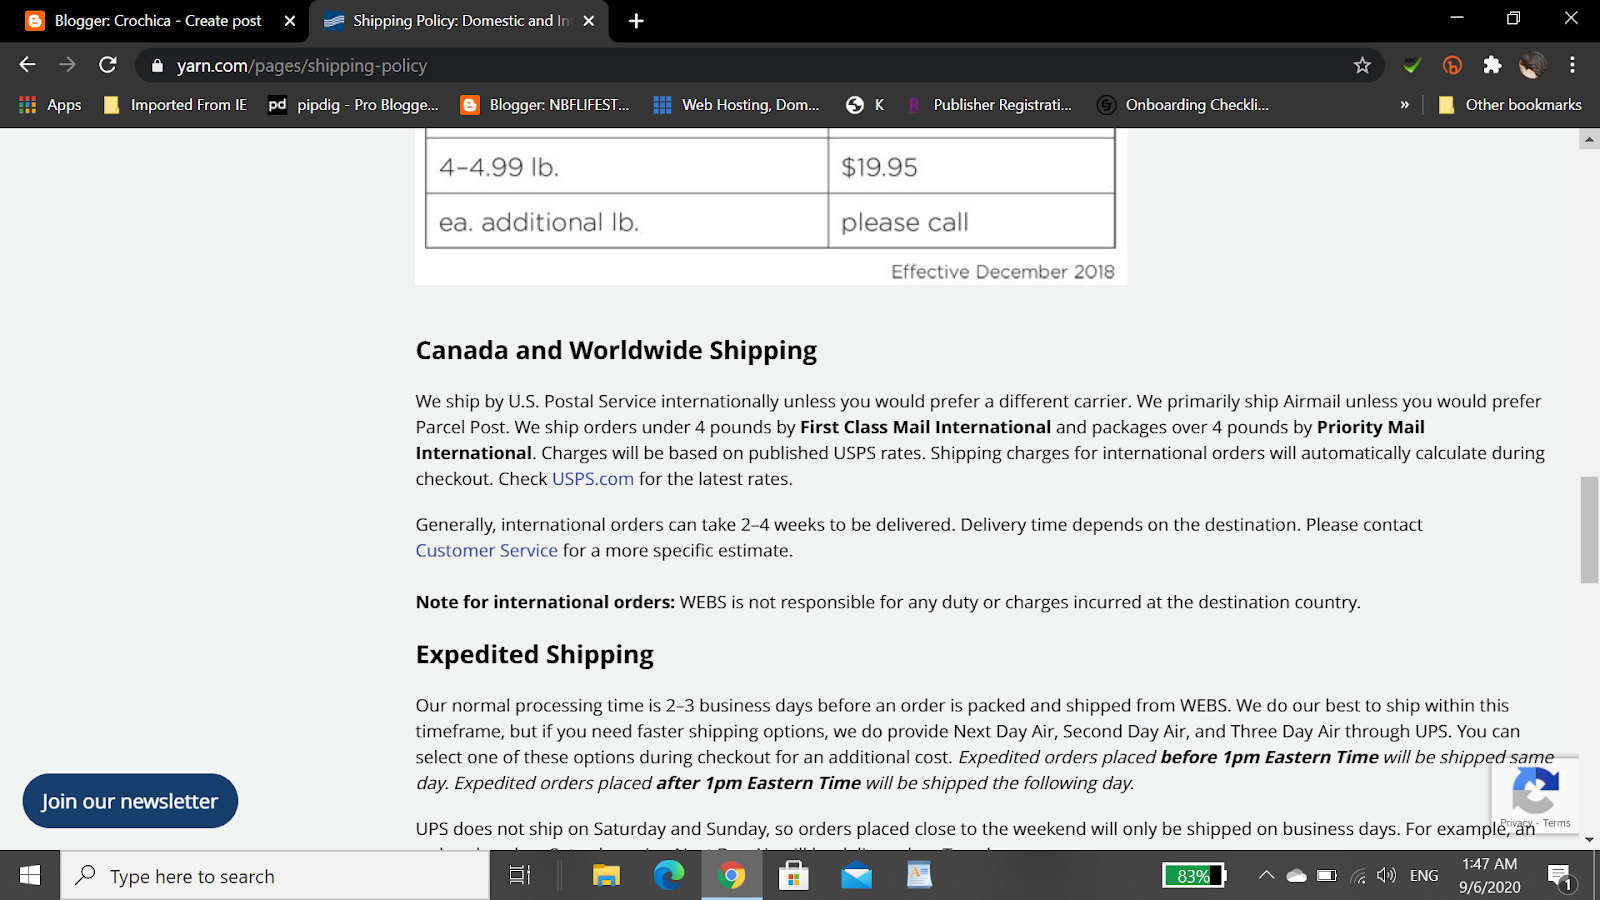Open a new browser tab
1600x900 pixels.
[636, 21]
